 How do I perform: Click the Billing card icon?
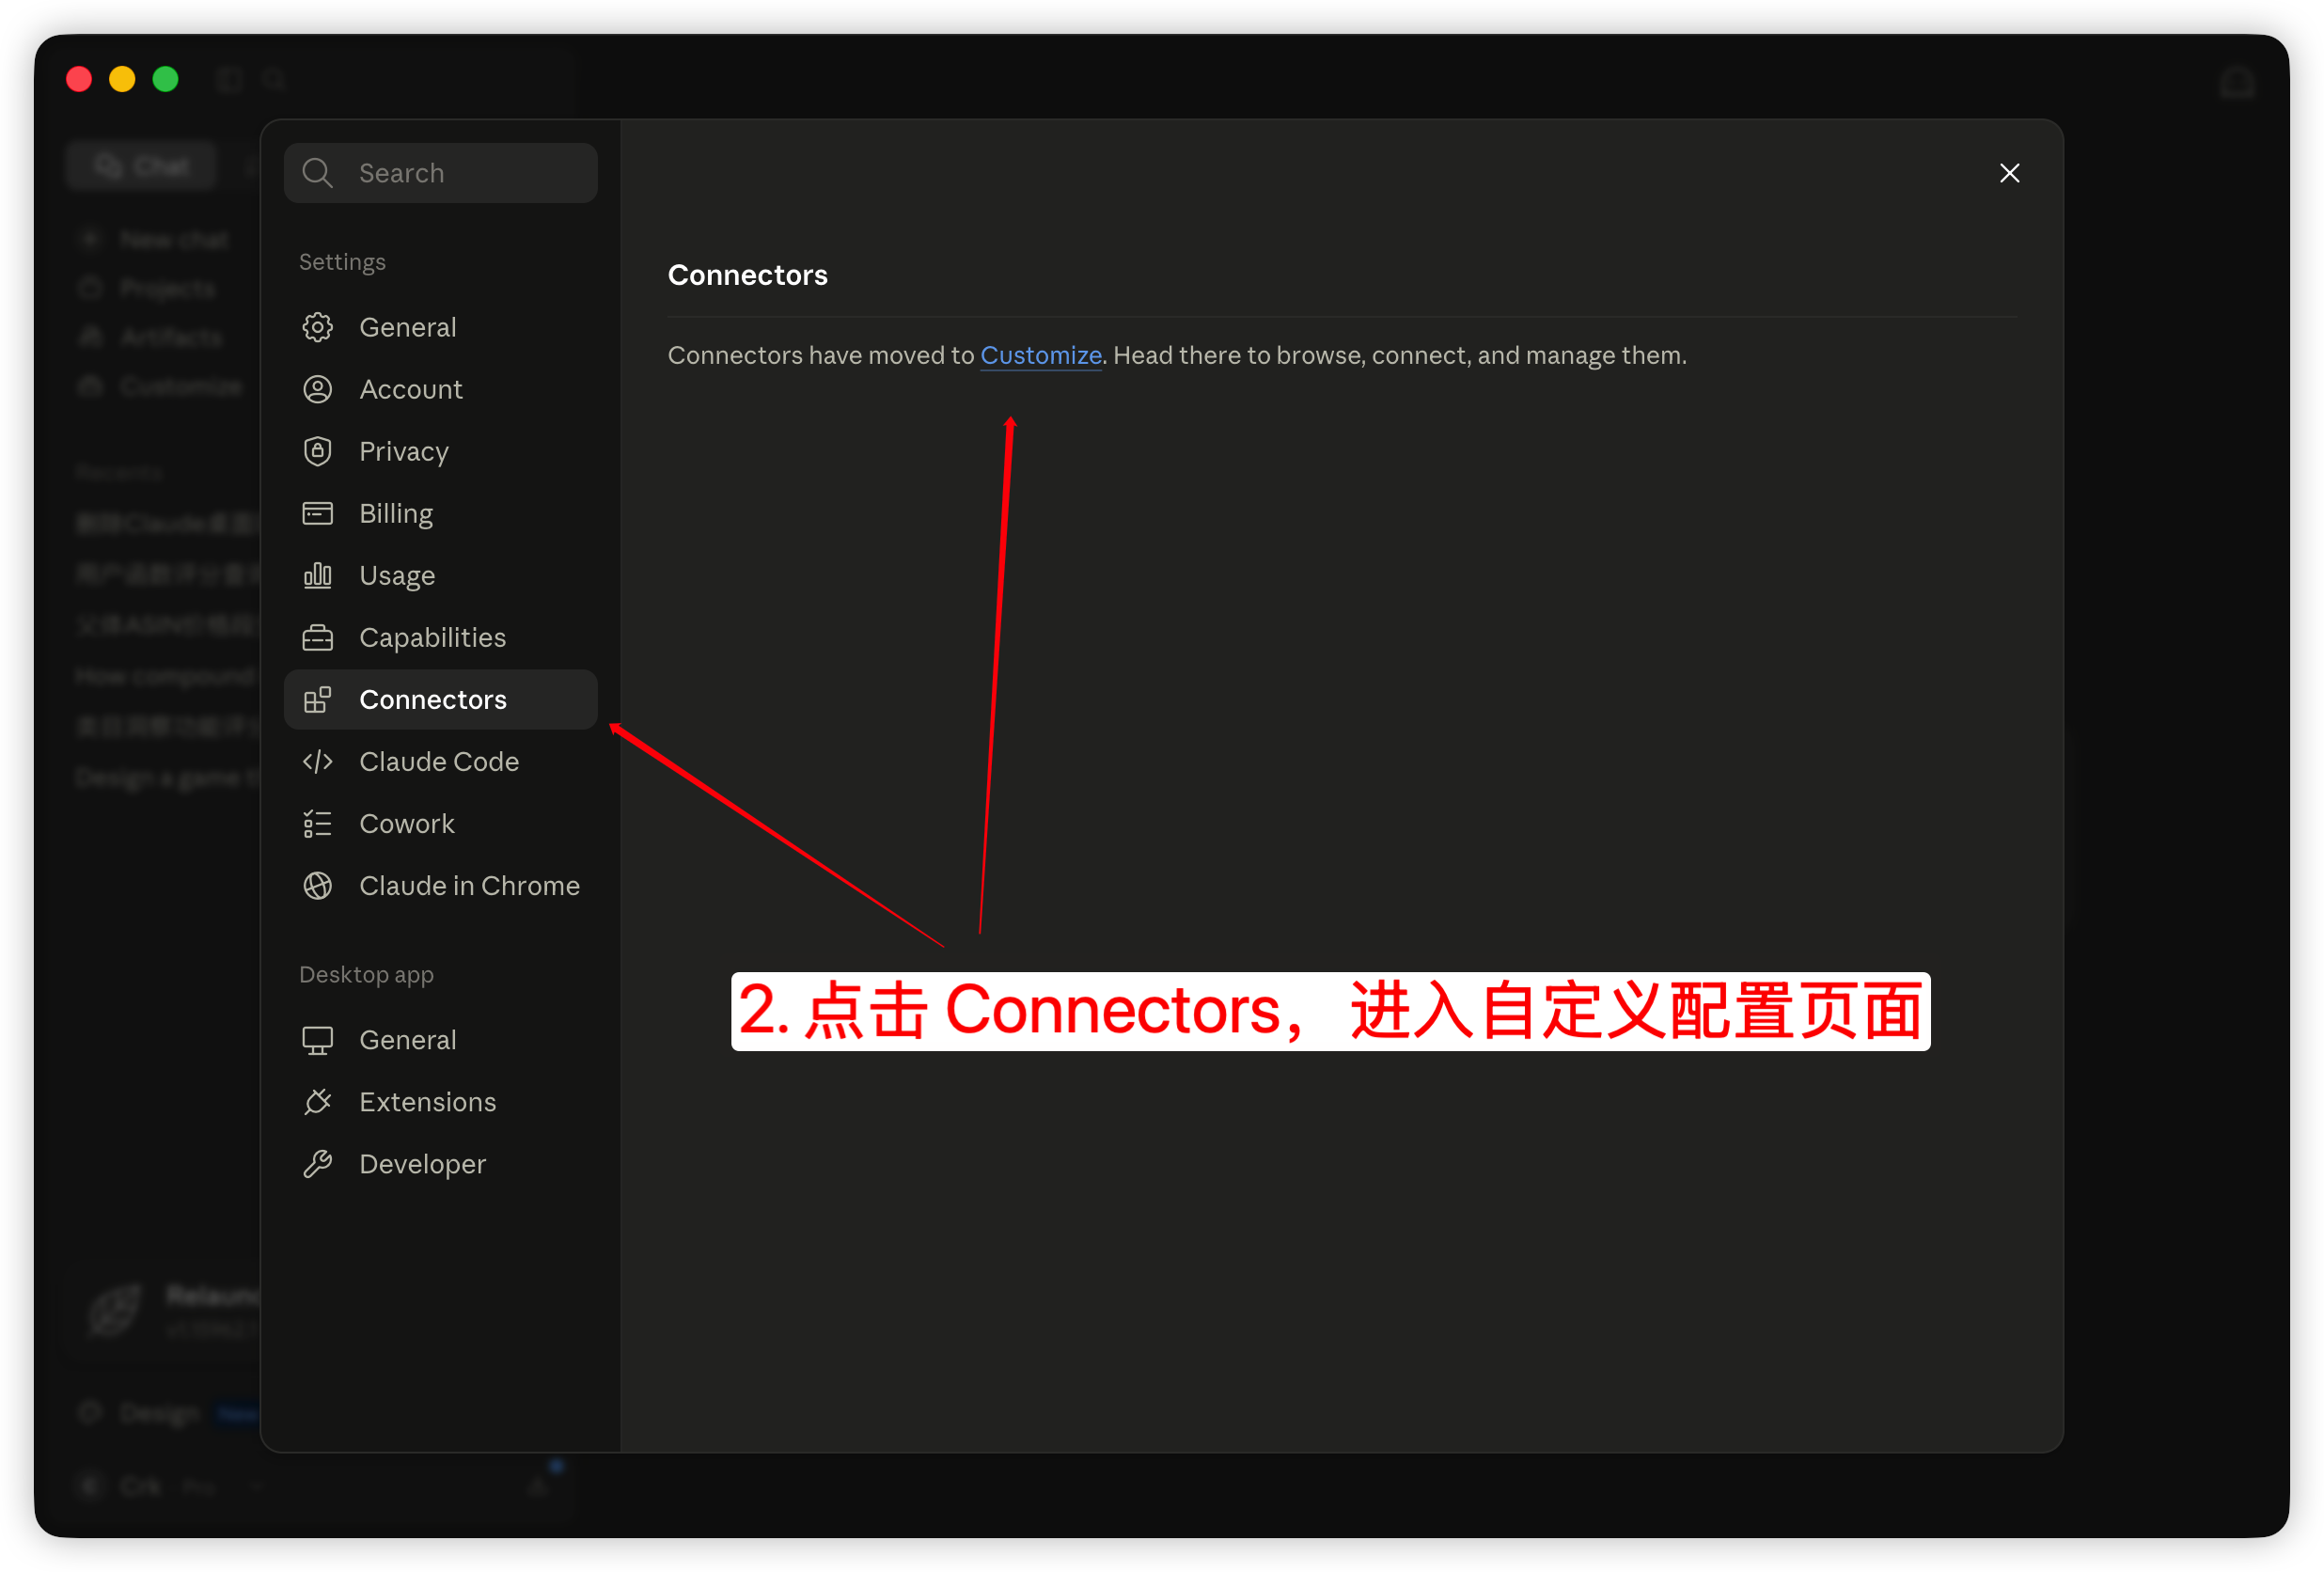[317, 513]
